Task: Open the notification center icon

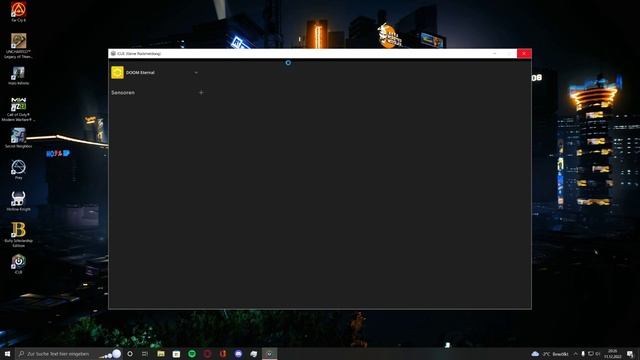Action: [x=630, y=353]
